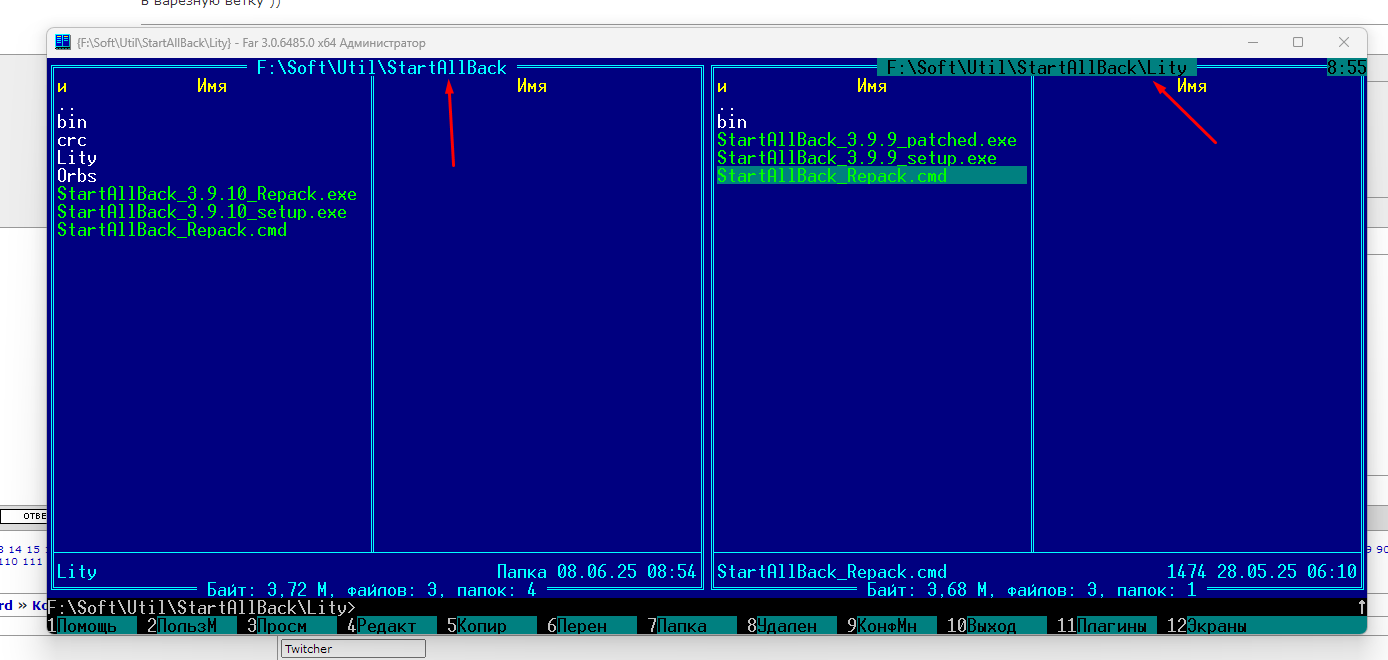Click the left panel sort-mode letter и
This screenshot has width=1388, height=660.
62,87
